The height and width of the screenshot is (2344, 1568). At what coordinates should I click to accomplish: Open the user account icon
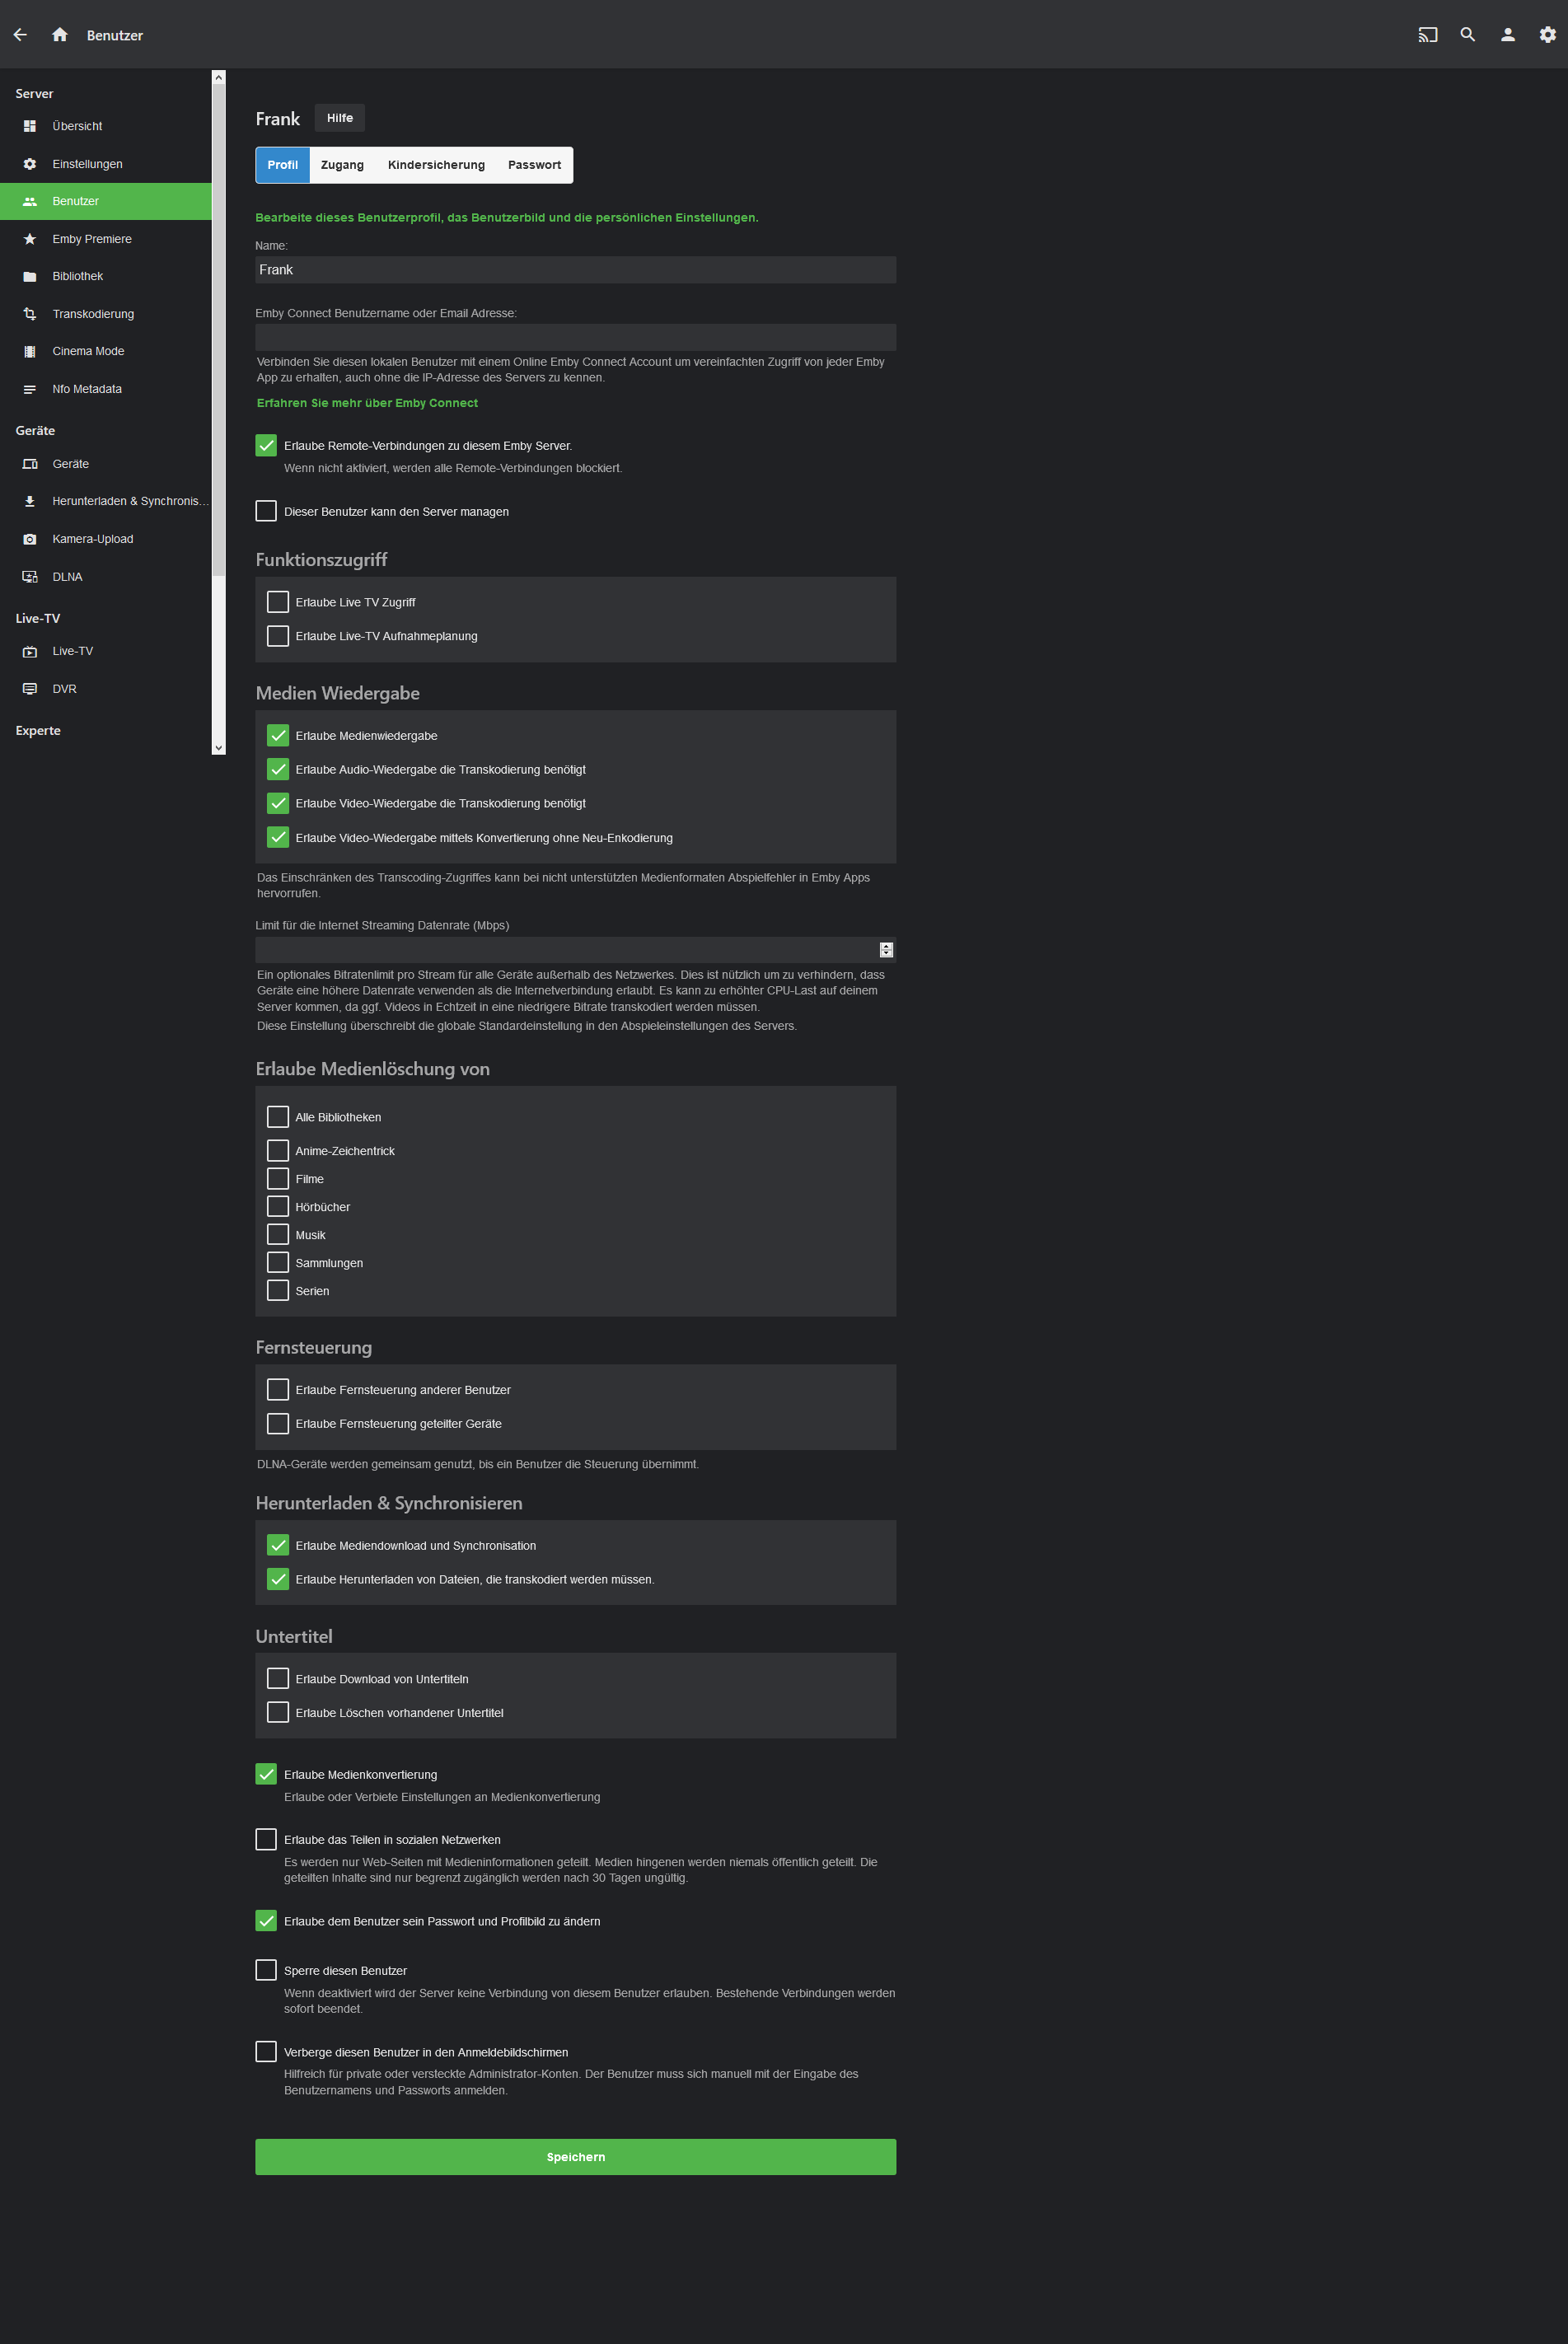point(1507,35)
